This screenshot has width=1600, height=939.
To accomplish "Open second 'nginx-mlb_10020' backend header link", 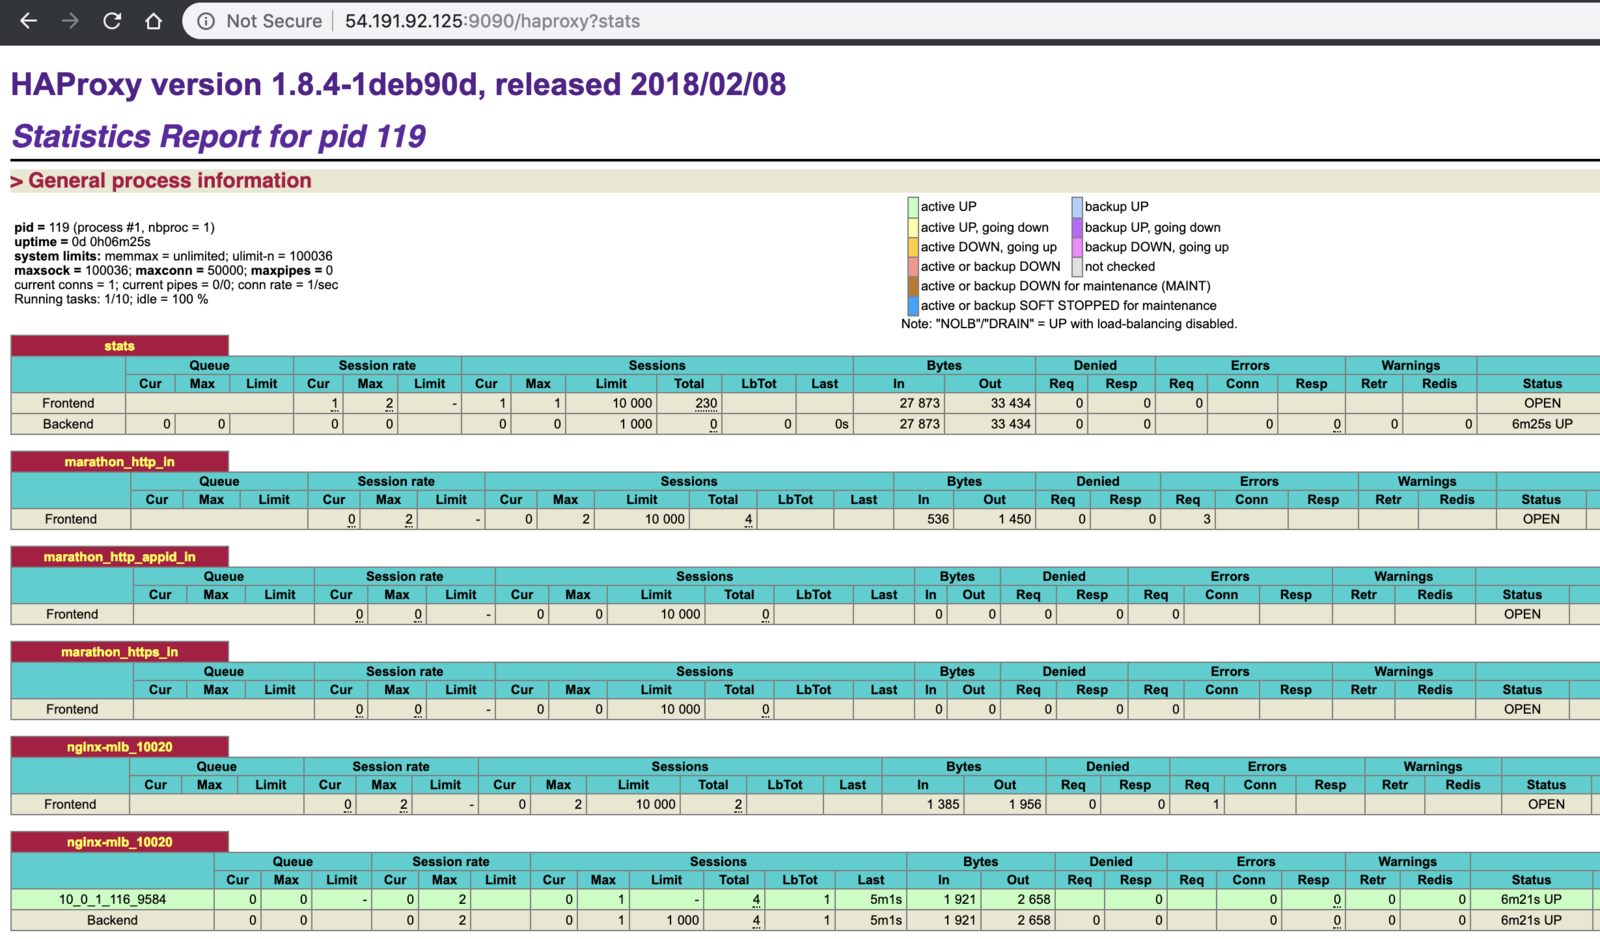I will coord(119,842).
